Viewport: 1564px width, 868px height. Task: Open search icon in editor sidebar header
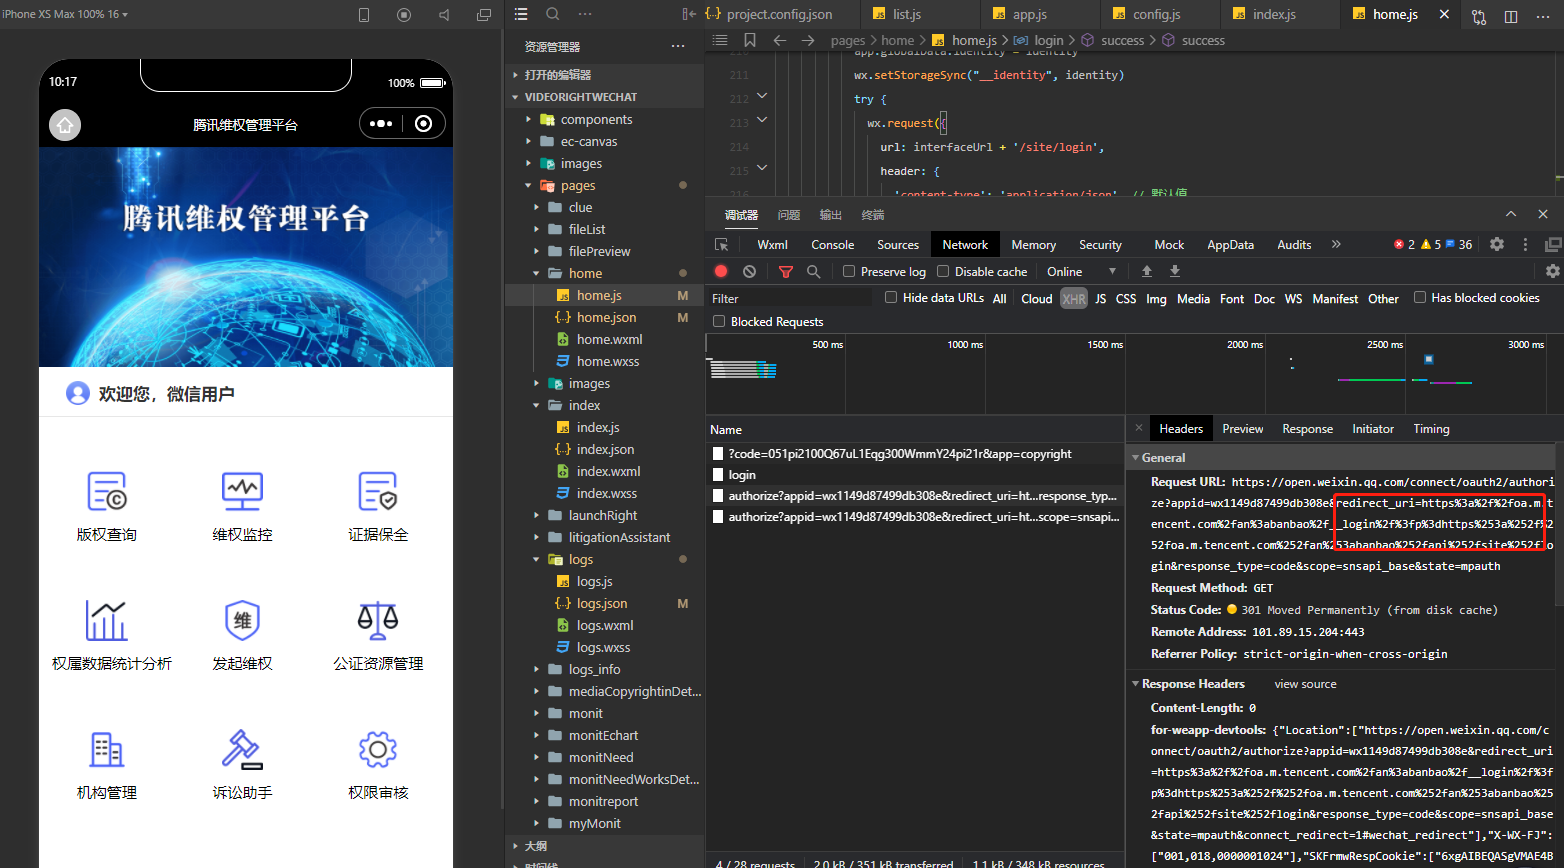click(553, 14)
